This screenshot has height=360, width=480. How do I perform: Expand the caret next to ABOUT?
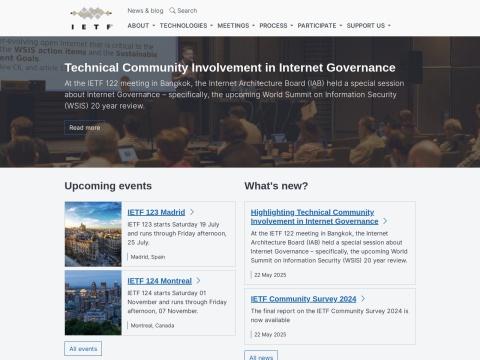pyautogui.click(x=154, y=26)
